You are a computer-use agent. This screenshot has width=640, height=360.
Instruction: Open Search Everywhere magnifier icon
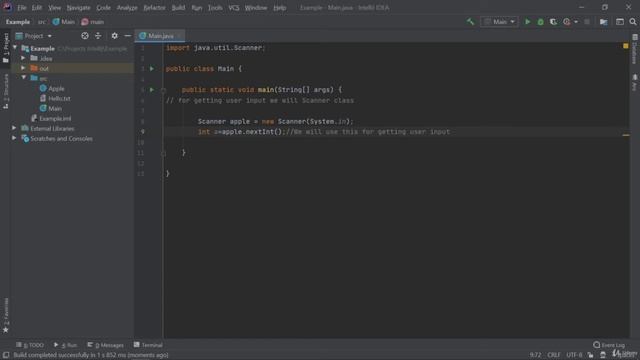pos(633,22)
